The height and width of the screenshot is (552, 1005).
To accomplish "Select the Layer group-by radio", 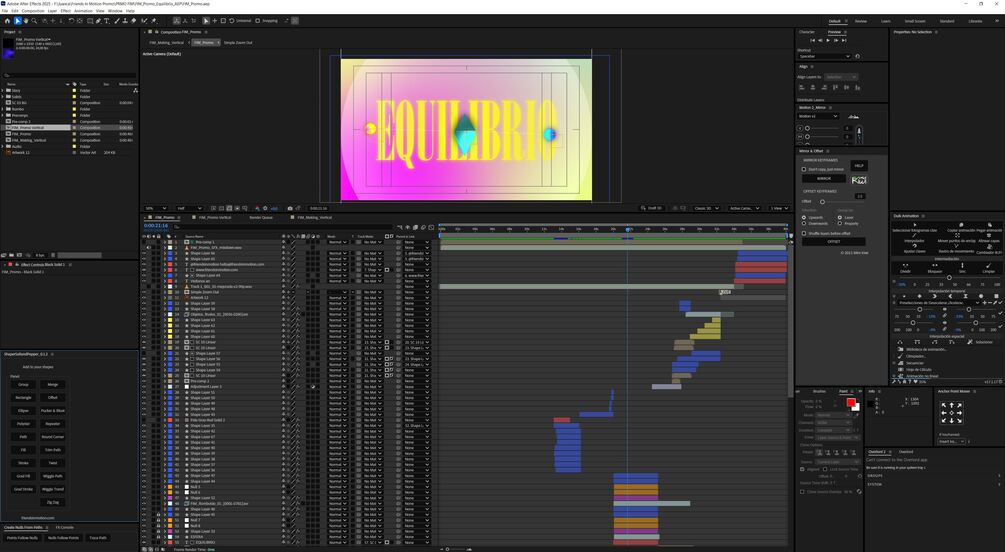I will (x=840, y=217).
